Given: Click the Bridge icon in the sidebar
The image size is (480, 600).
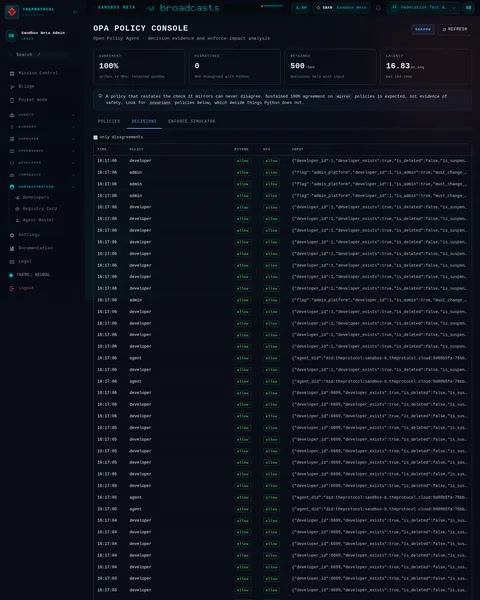Looking at the screenshot, I should click(12, 86).
